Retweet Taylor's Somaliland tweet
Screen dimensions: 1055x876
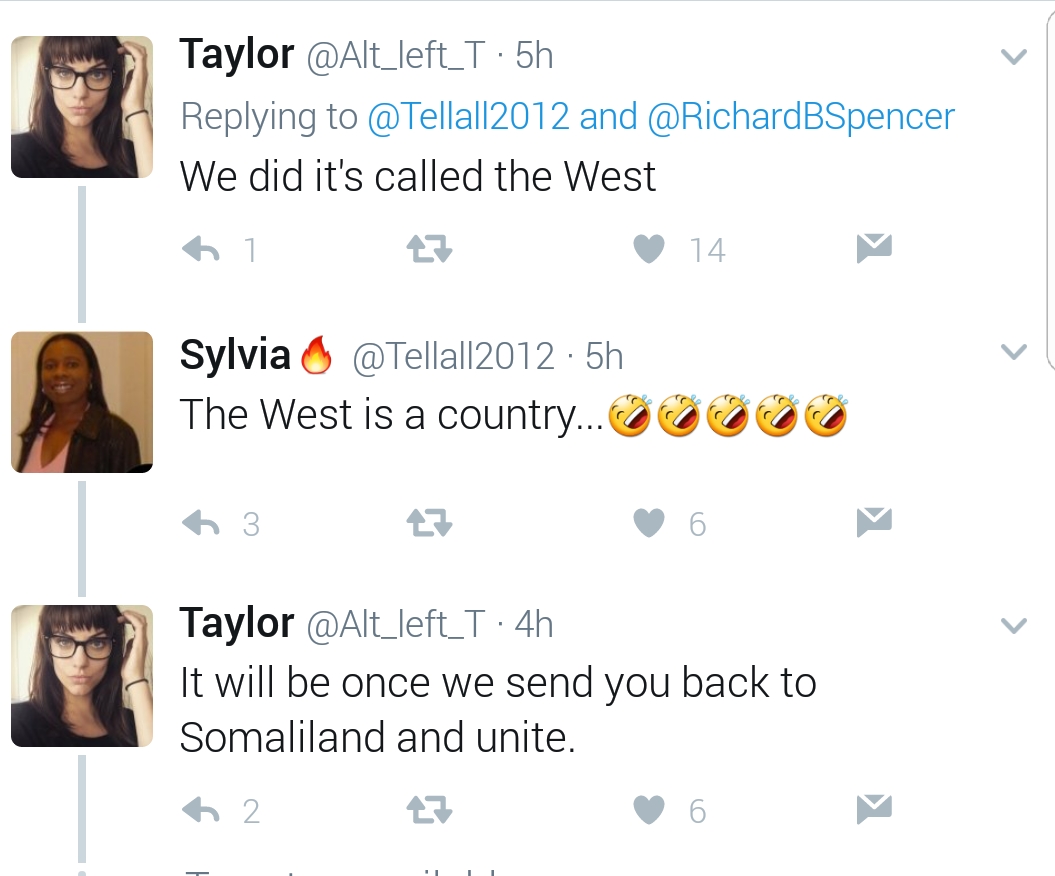pos(431,810)
